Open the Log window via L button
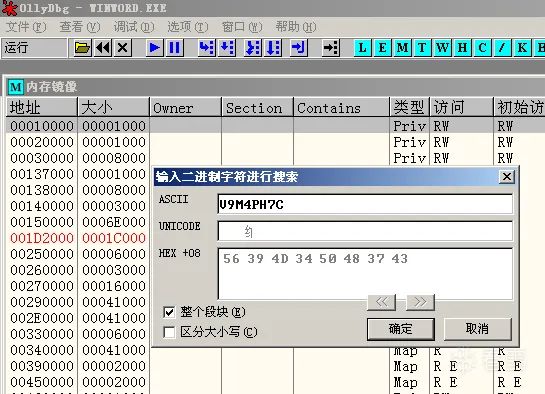 [x=362, y=48]
